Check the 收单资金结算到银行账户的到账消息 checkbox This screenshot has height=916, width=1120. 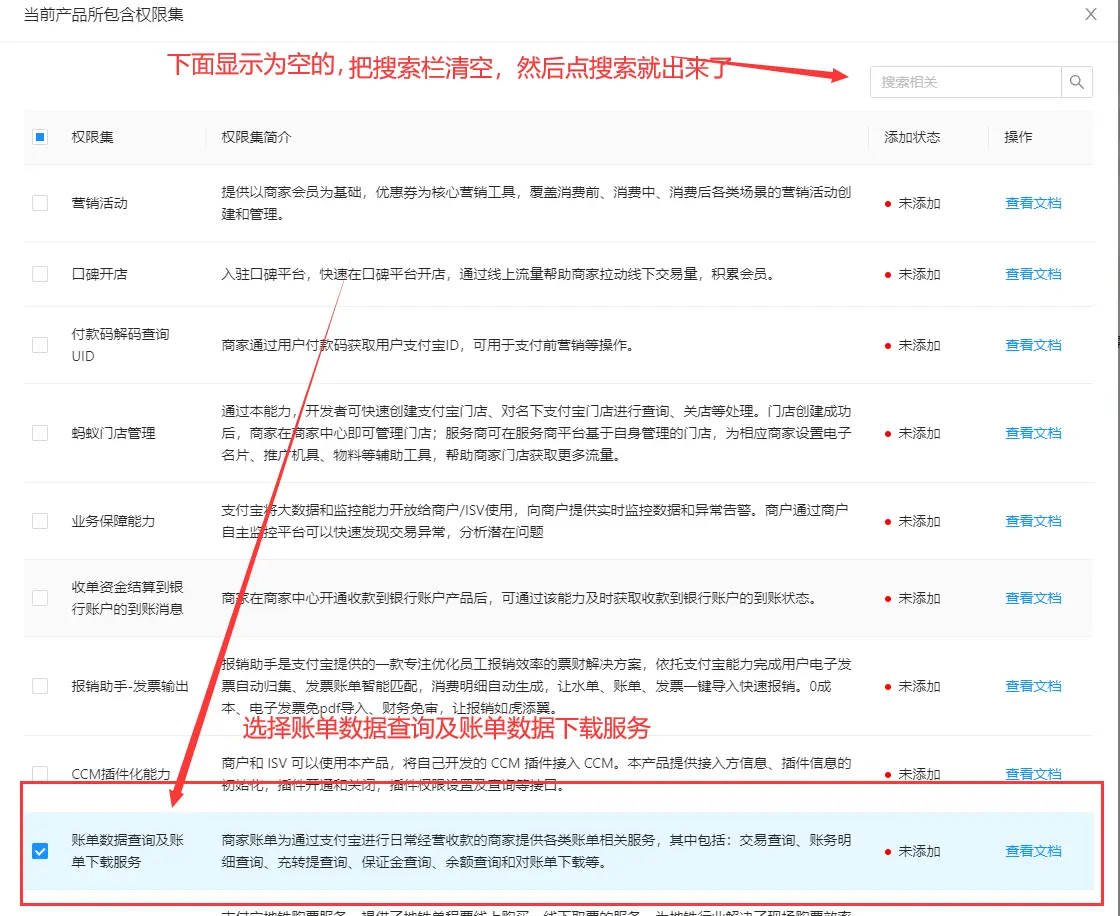click(40, 598)
